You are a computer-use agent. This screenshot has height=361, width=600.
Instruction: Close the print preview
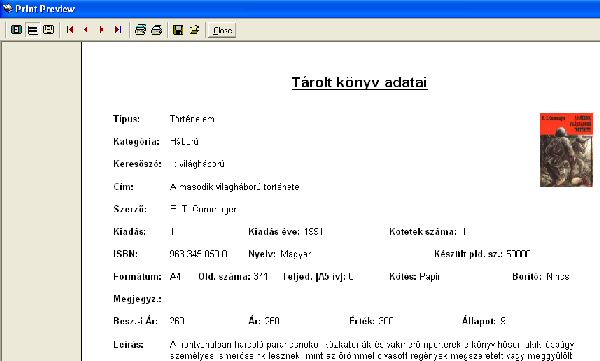coord(222,30)
